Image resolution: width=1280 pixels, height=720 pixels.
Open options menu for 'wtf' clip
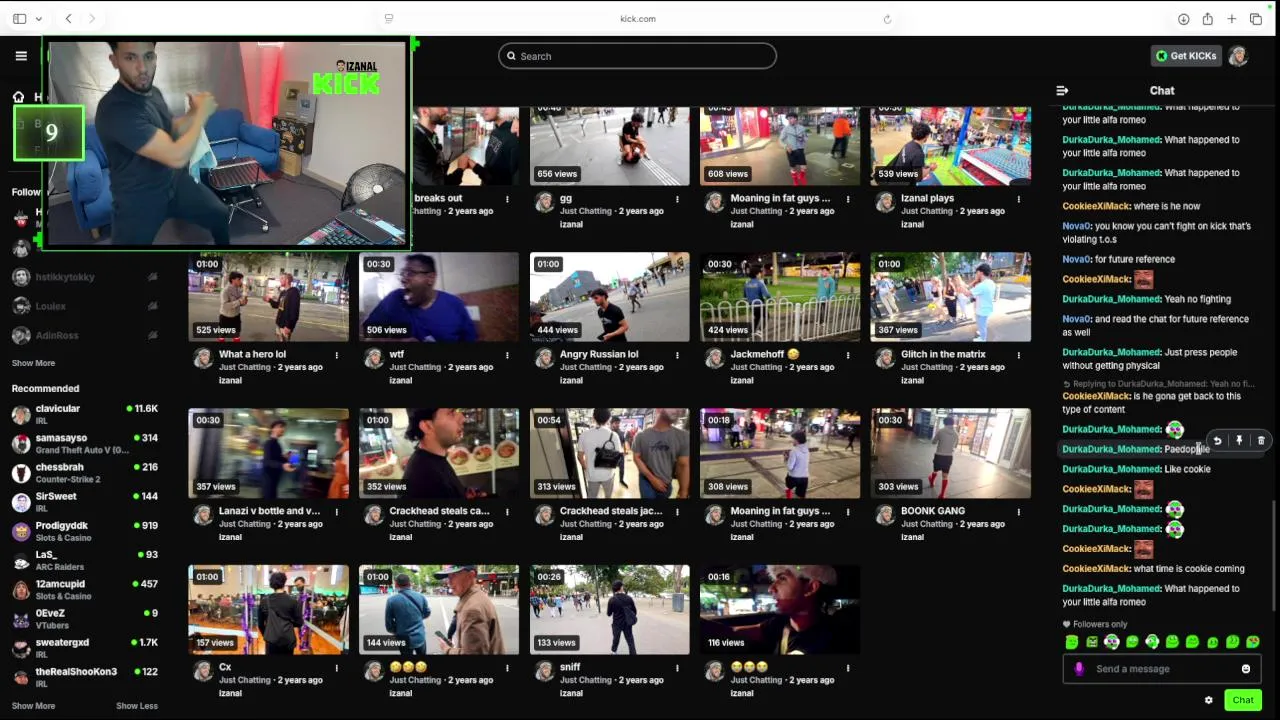coord(507,355)
